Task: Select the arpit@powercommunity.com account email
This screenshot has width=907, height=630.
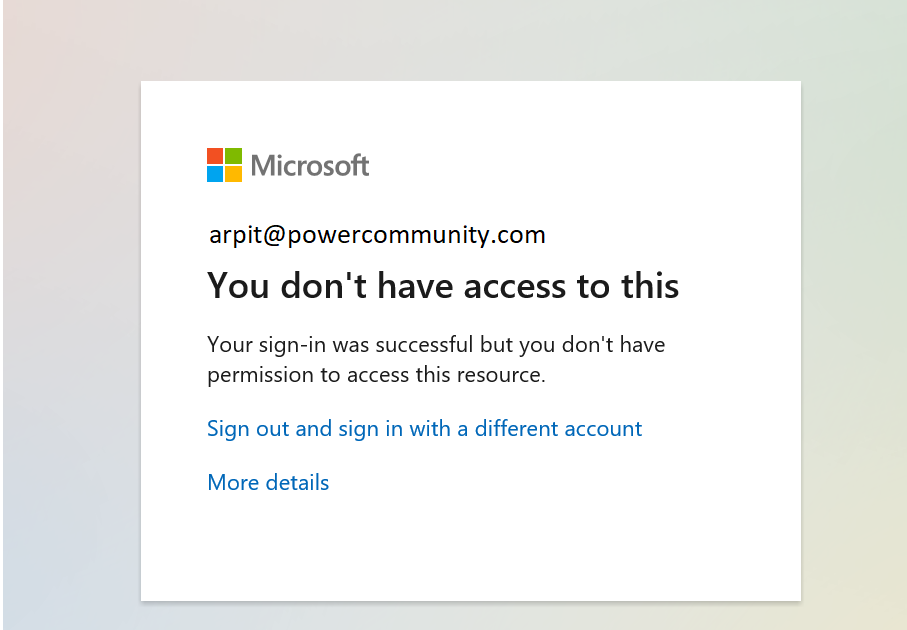Action: coord(377,235)
